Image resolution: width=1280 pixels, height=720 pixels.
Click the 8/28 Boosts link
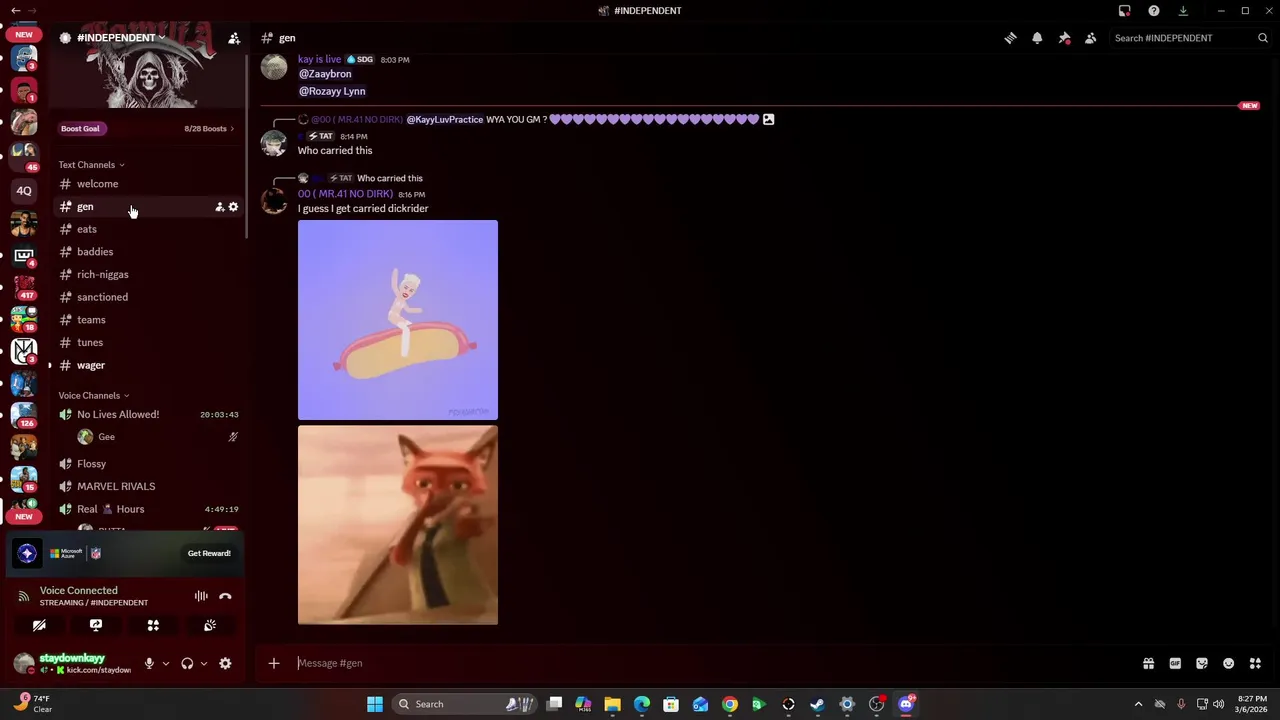(208, 128)
